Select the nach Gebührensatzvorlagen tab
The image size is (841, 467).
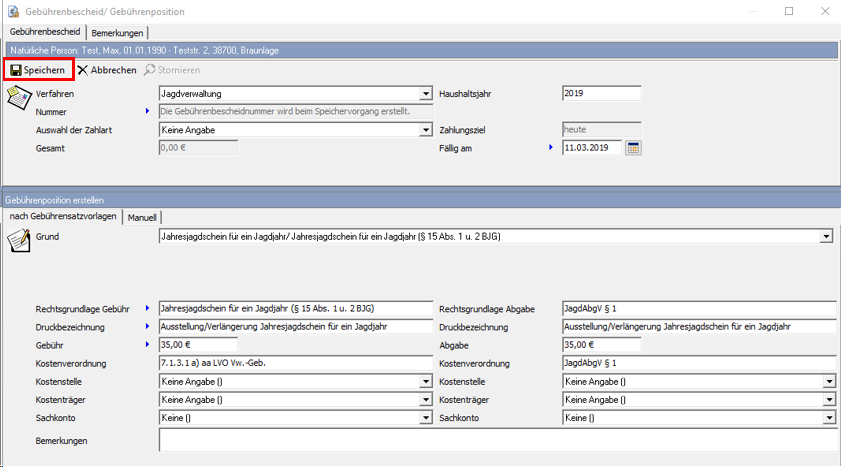click(x=62, y=217)
